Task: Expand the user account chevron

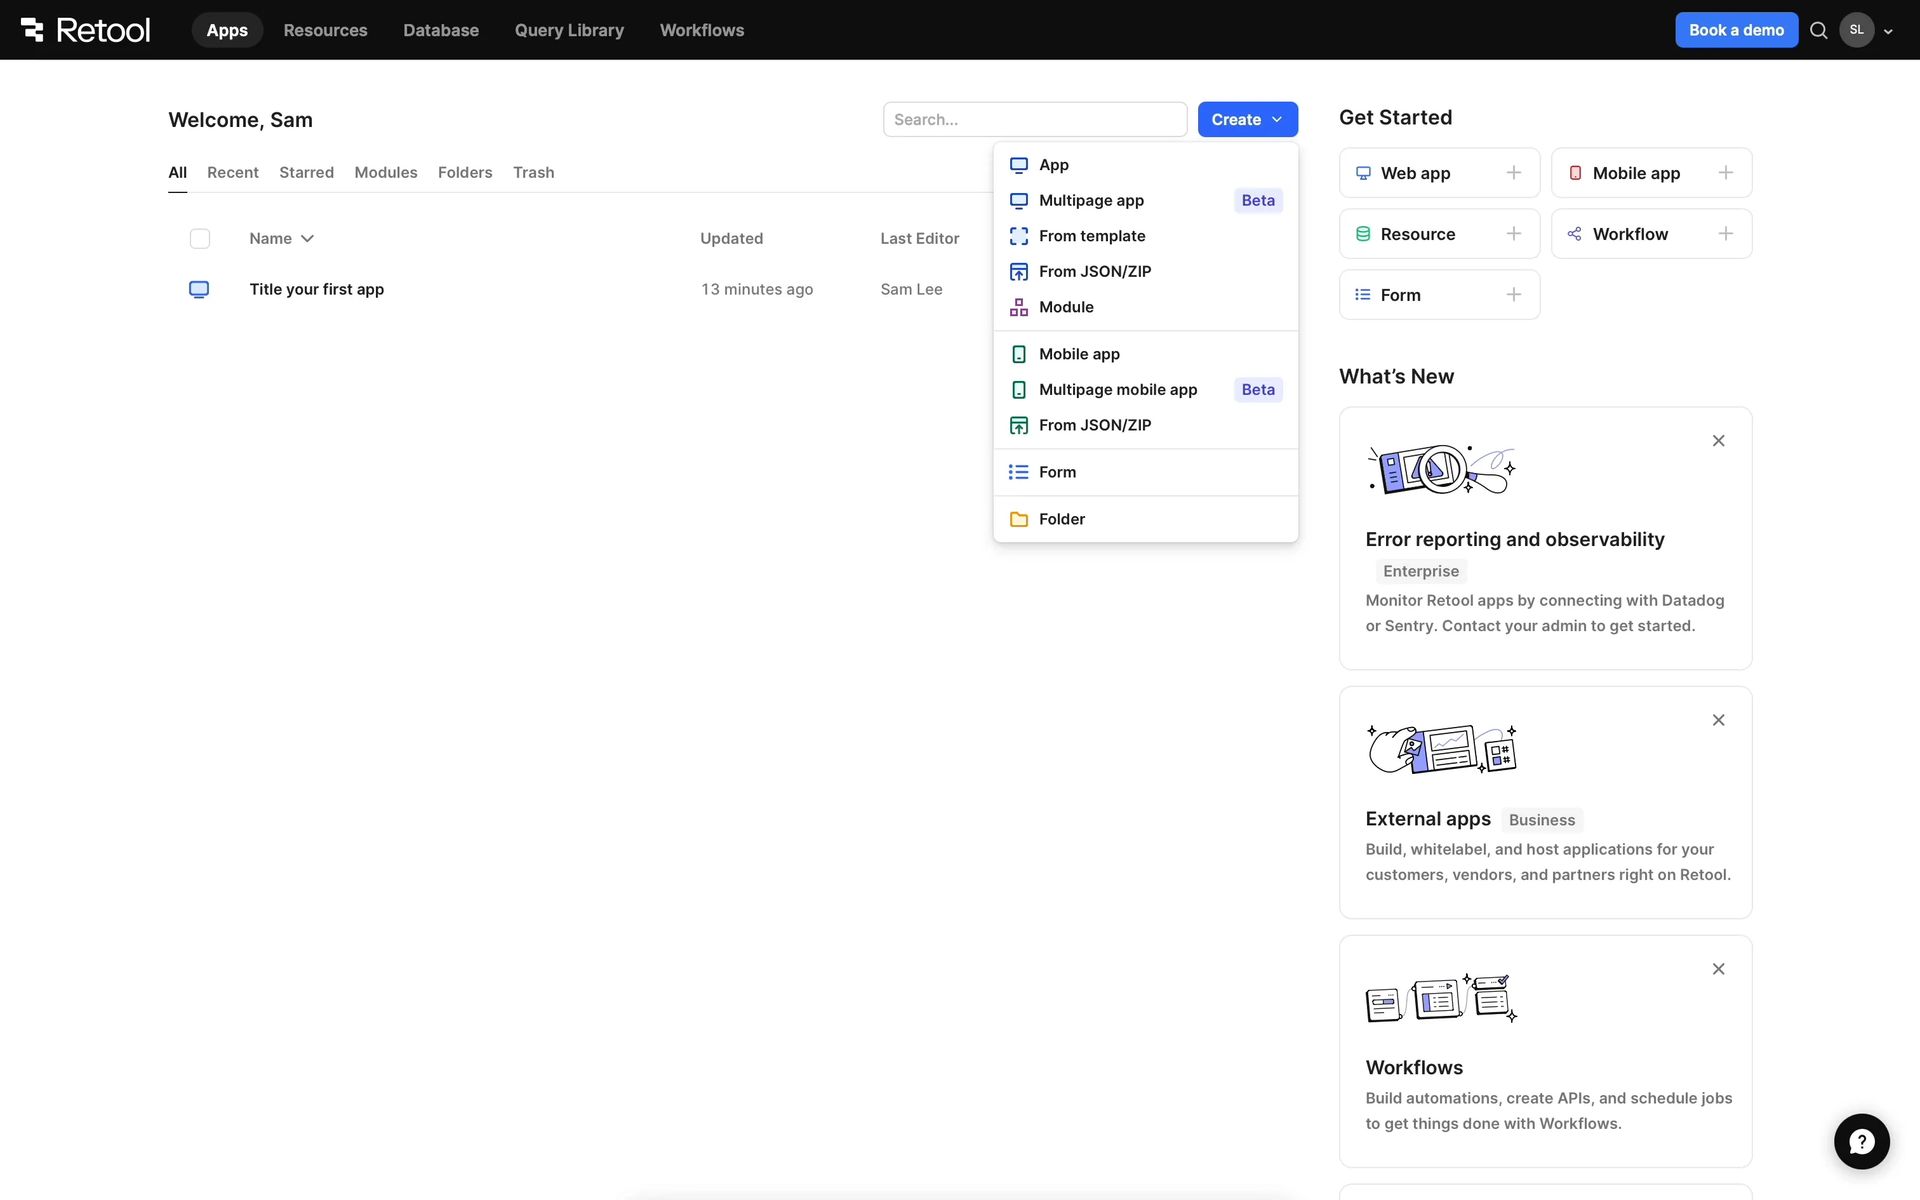Action: click(1888, 31)
